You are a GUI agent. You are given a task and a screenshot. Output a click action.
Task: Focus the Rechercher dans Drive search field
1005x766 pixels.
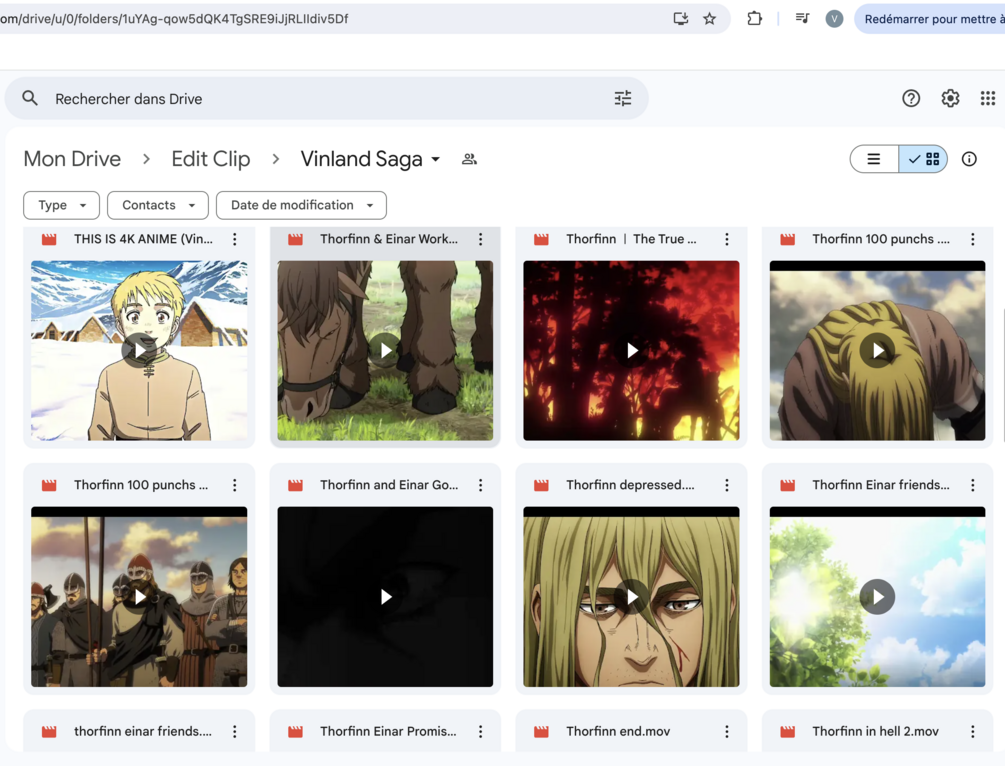327,98
